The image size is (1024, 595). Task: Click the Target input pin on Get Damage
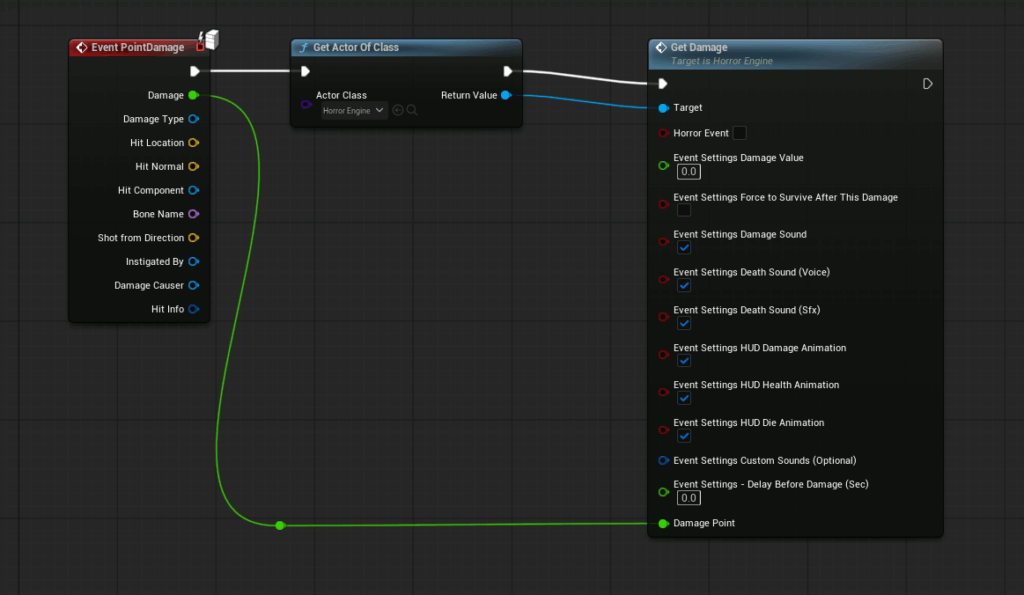tap(663, 108)
